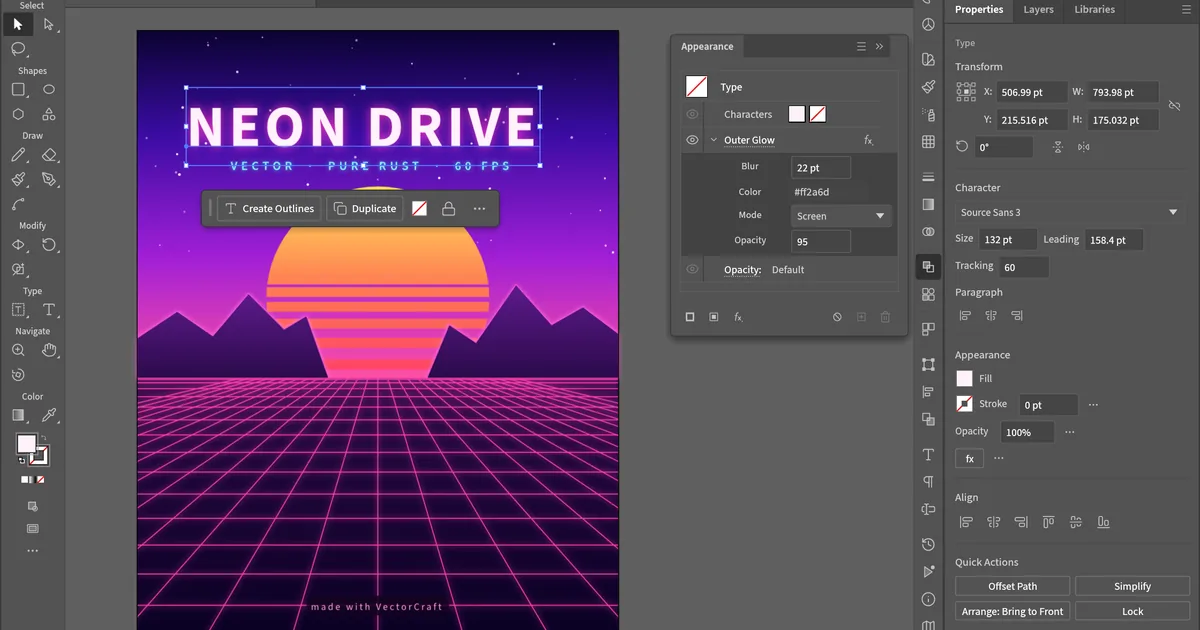The width and height of the screenshot is (1200, 630).
Task: Open the Source Sans 3 font dropdown
Action: click(1068, 213)
